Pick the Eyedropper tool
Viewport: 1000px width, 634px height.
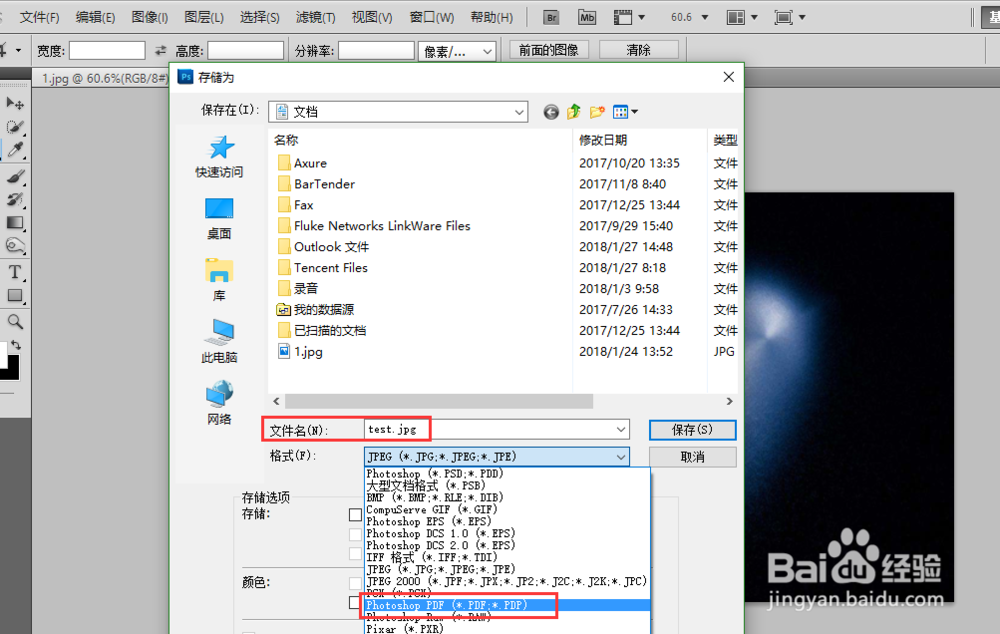click(x=14, y=151)
